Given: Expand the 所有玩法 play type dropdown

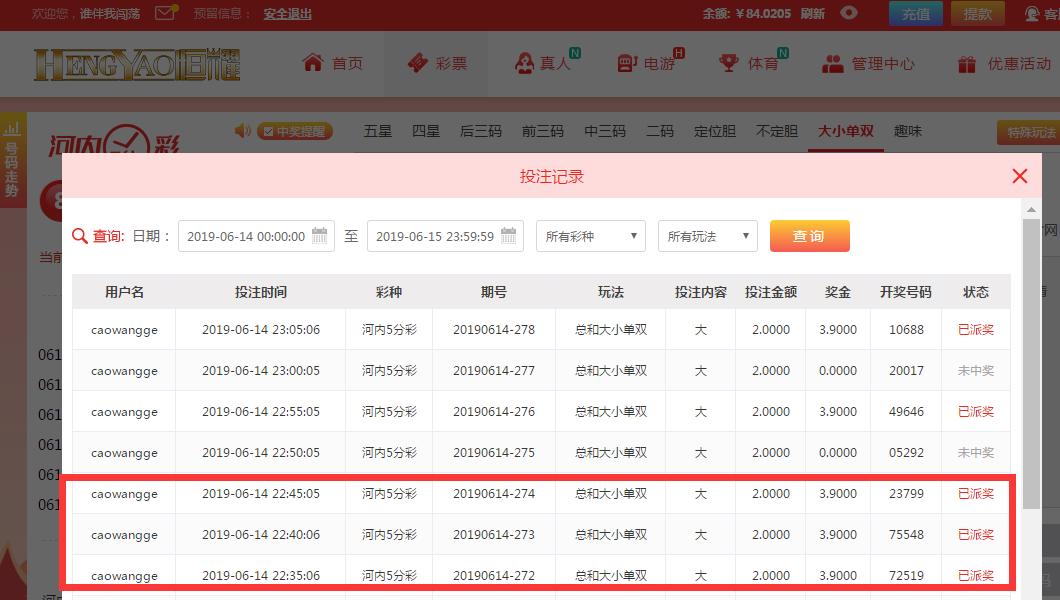Looking at the screenshot, I should [x=707, y=236].
